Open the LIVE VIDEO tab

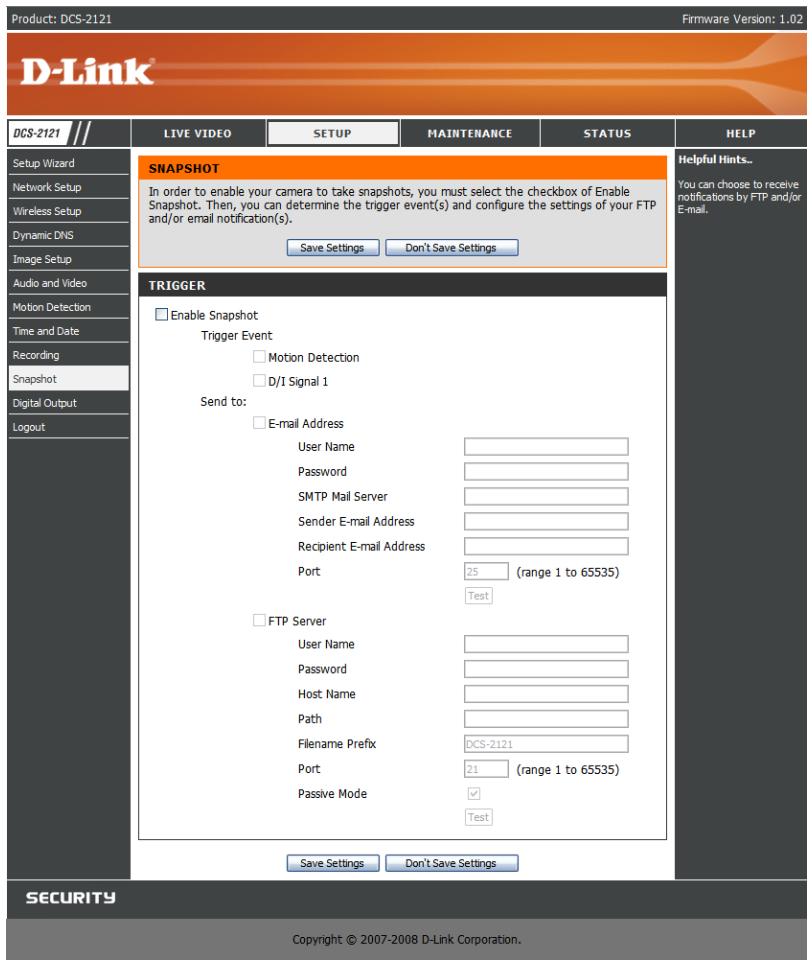click(x=198, y=133)
